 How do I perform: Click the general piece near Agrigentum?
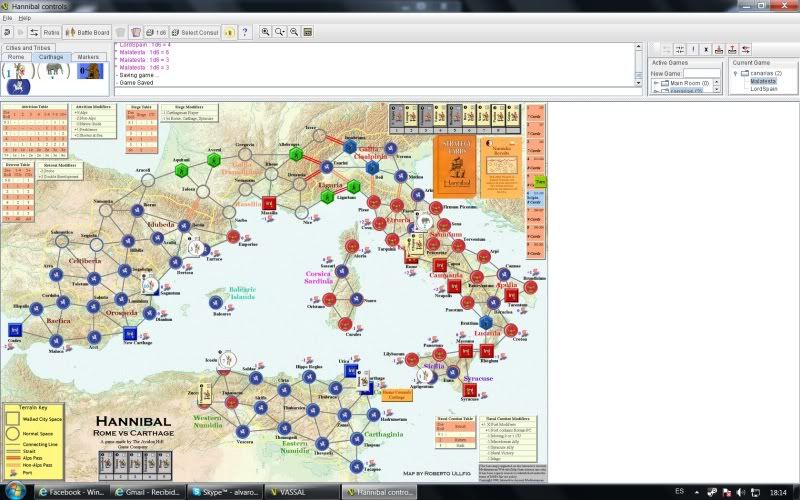click(x=424, y=376)
